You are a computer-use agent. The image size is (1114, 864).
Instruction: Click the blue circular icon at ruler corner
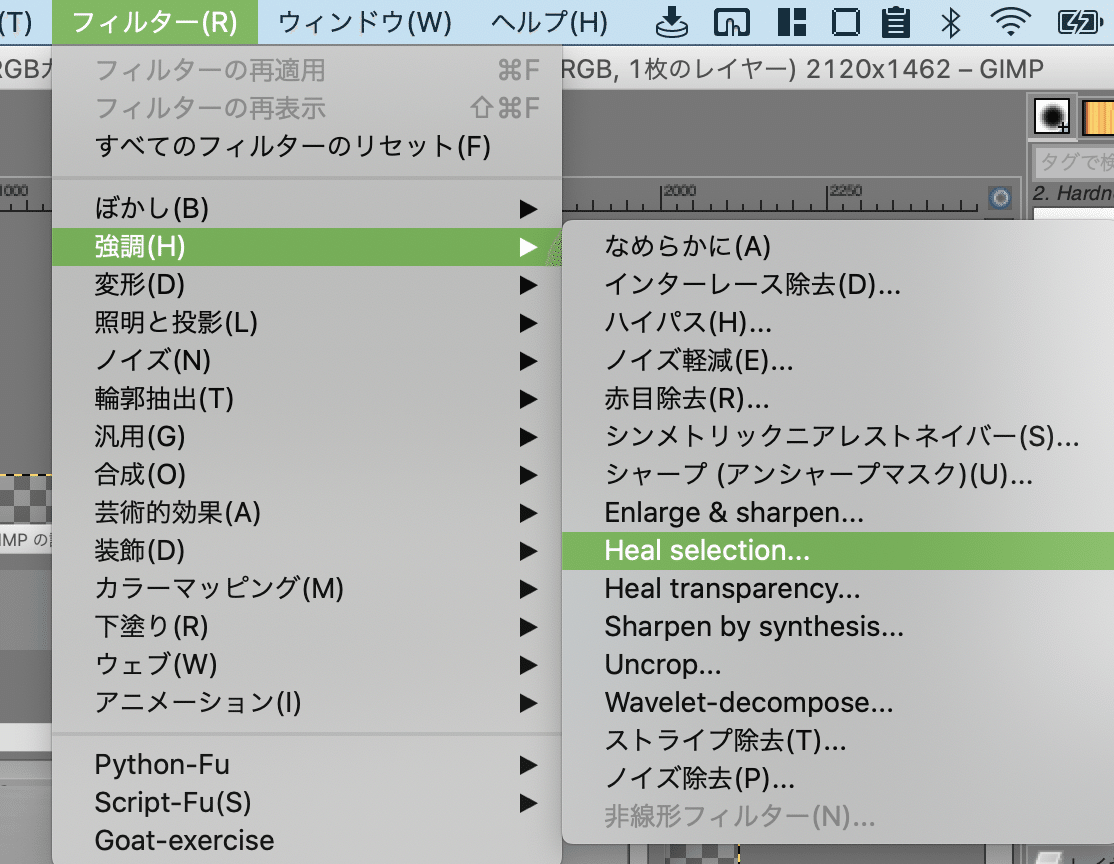click(1000, 200)
